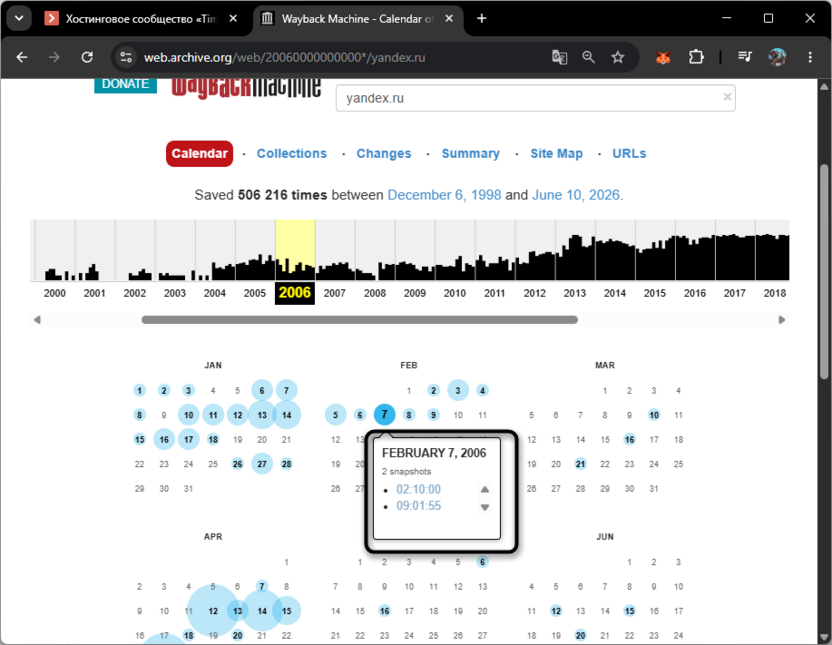Select year 2006 on the timeline
This screenshot has height=645, width=832.
[295, 293]
